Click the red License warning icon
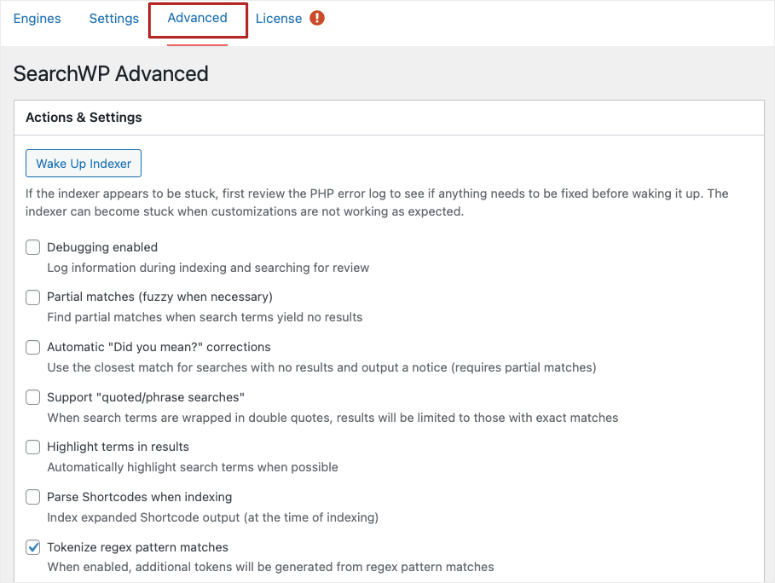This screenshot has width=775, height=583. click(x=317, y=18)
